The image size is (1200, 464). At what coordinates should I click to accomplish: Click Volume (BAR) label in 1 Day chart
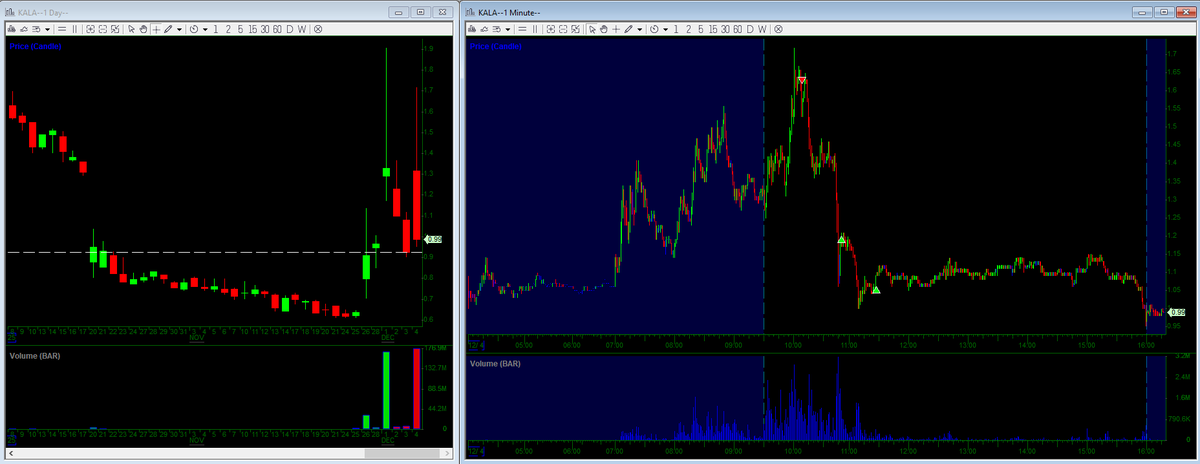[x=34, y=355]
